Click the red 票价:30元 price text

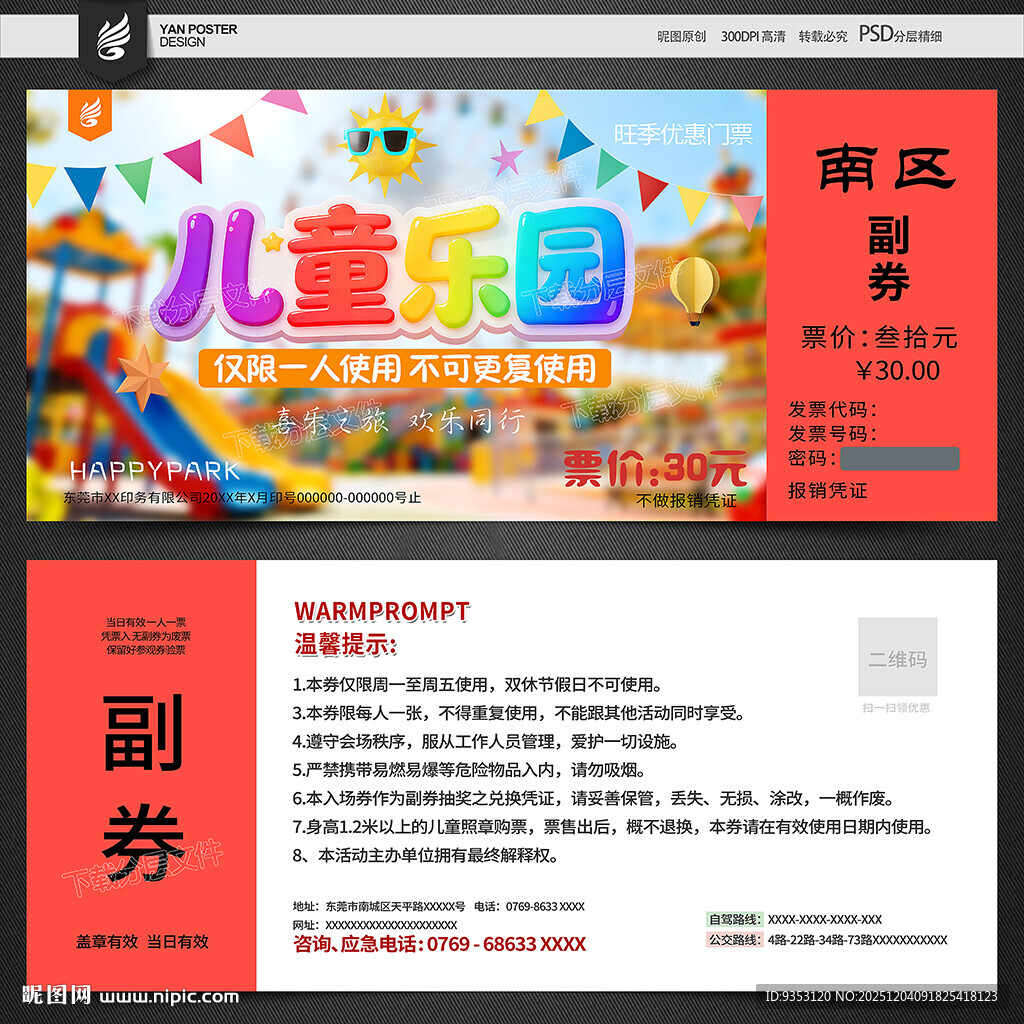[655, 463]
